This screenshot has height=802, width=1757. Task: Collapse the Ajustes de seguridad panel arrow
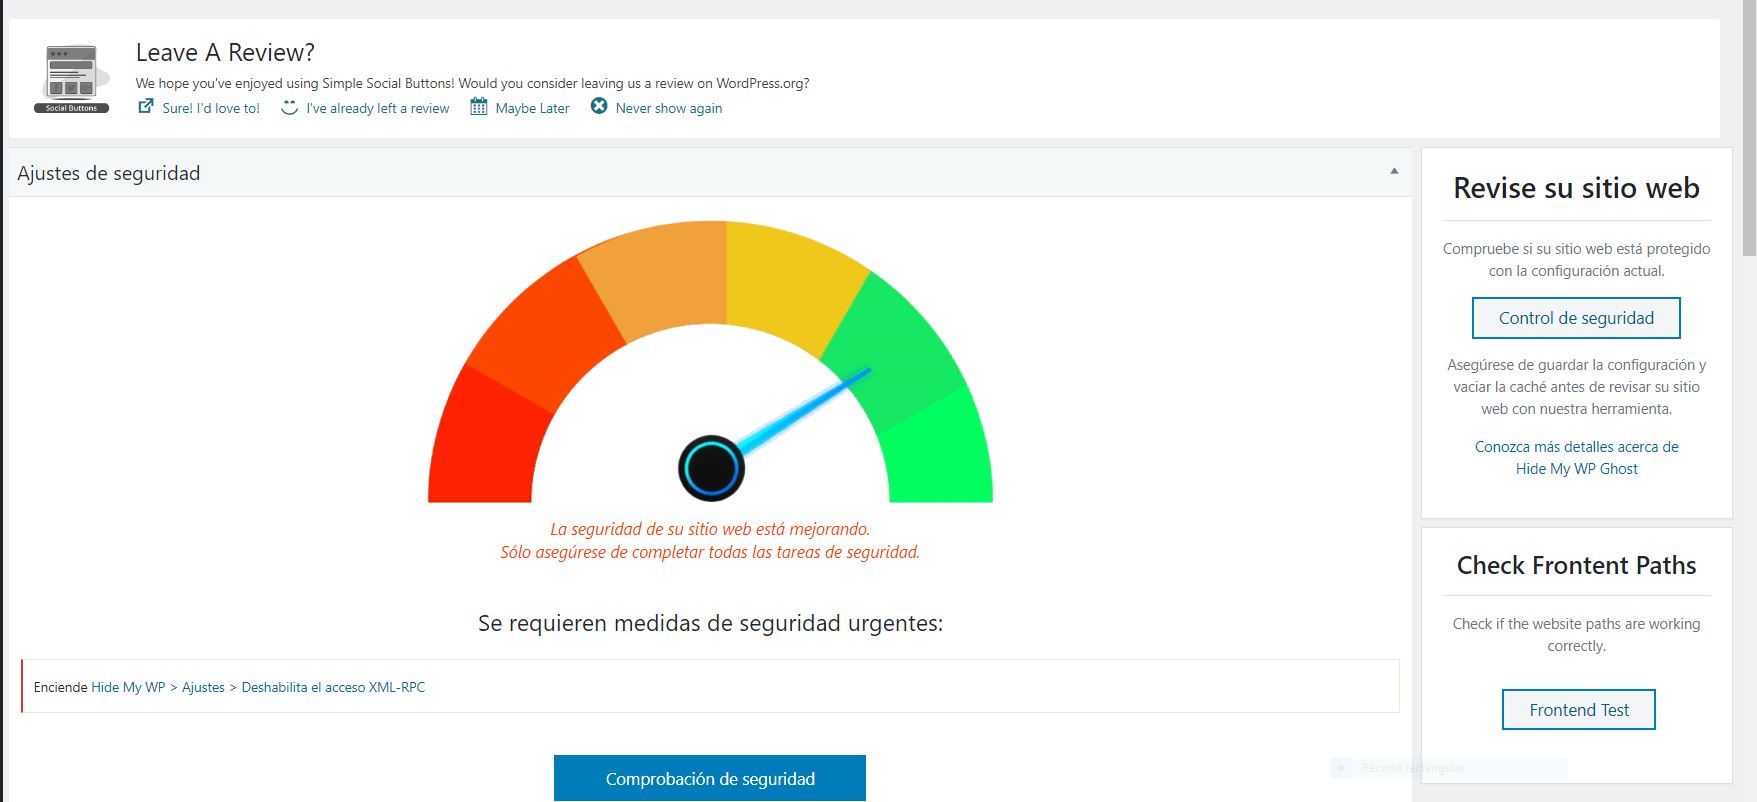pyautogui.click(x=1394, y=172)
